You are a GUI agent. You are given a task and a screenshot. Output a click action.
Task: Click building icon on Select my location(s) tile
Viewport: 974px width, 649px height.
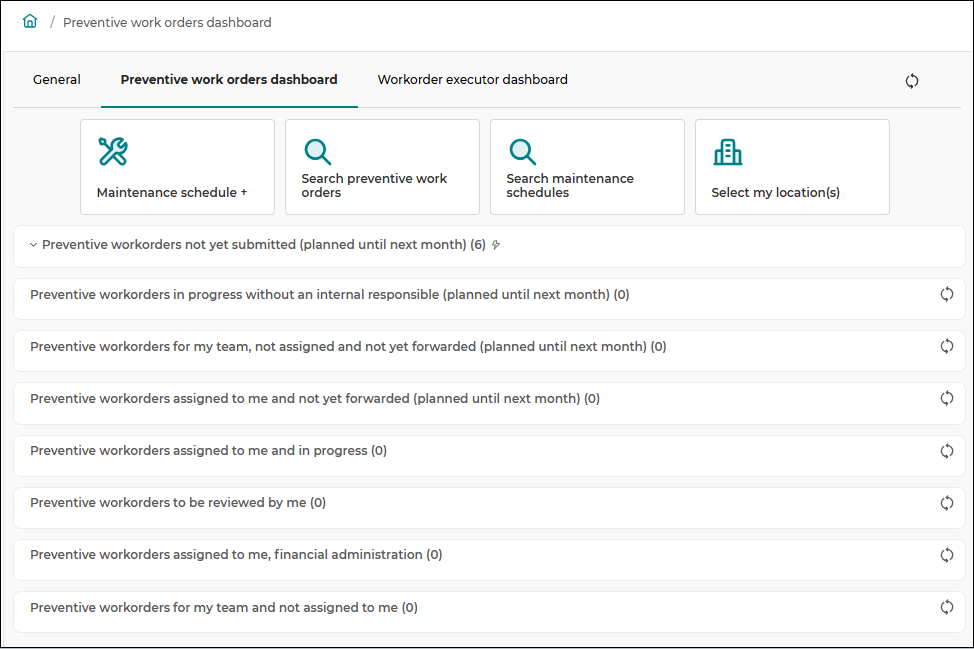click(x=727, y=152)
